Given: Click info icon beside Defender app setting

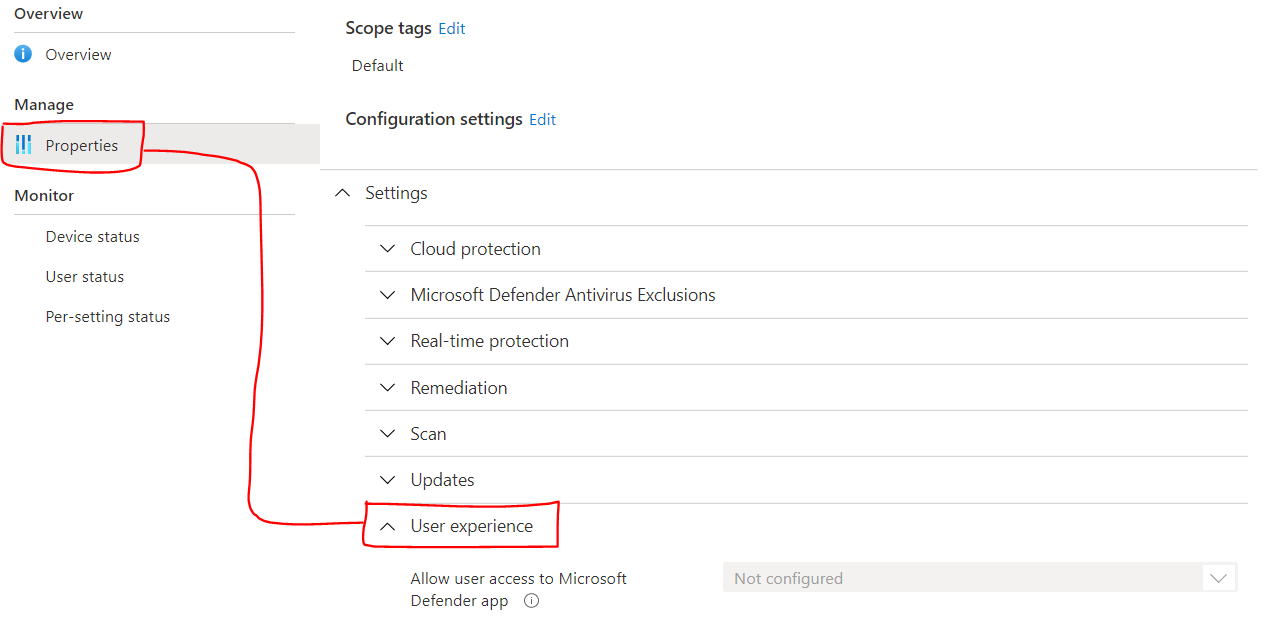Looking at the screenshot, I should 531,600.
